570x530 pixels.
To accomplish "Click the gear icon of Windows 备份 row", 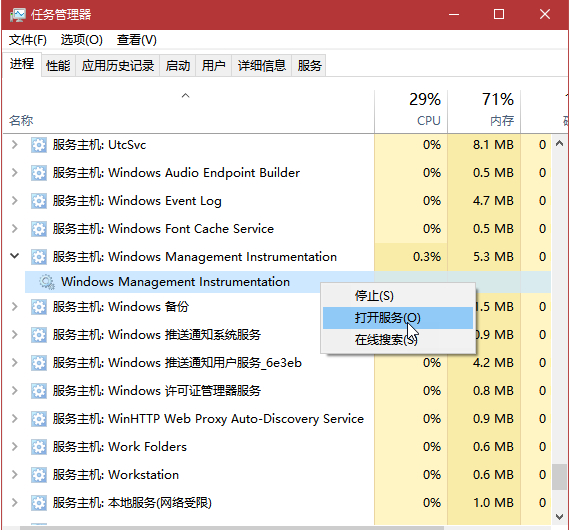I will (39, 307).
